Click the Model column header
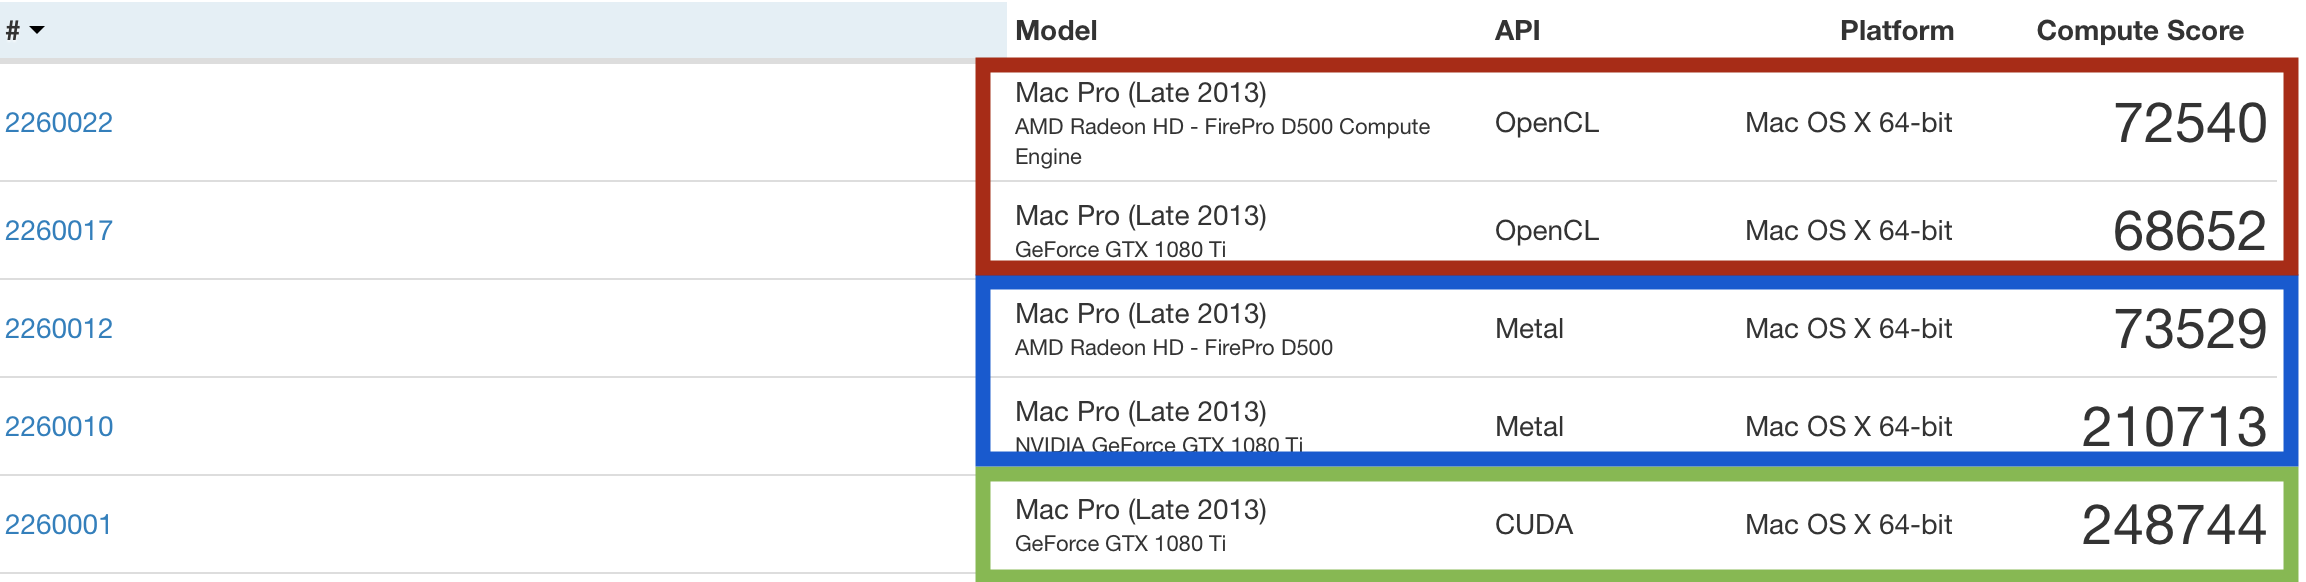 coord(1056,31)
